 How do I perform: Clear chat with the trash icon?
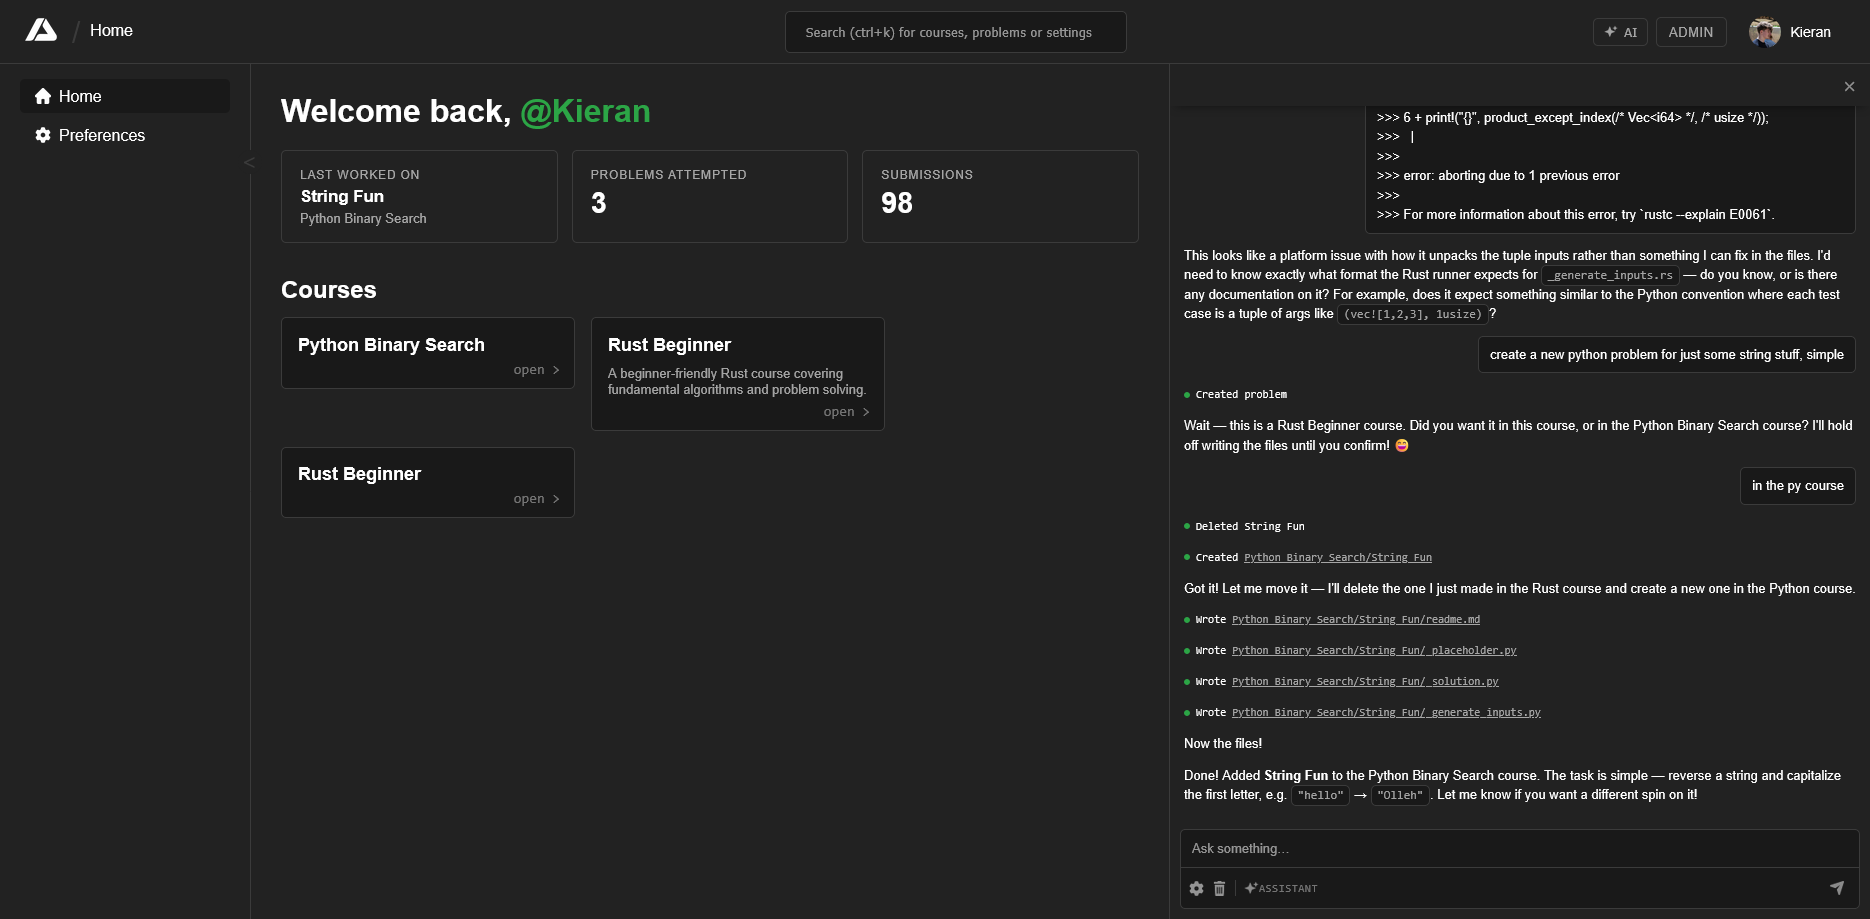1219,888
